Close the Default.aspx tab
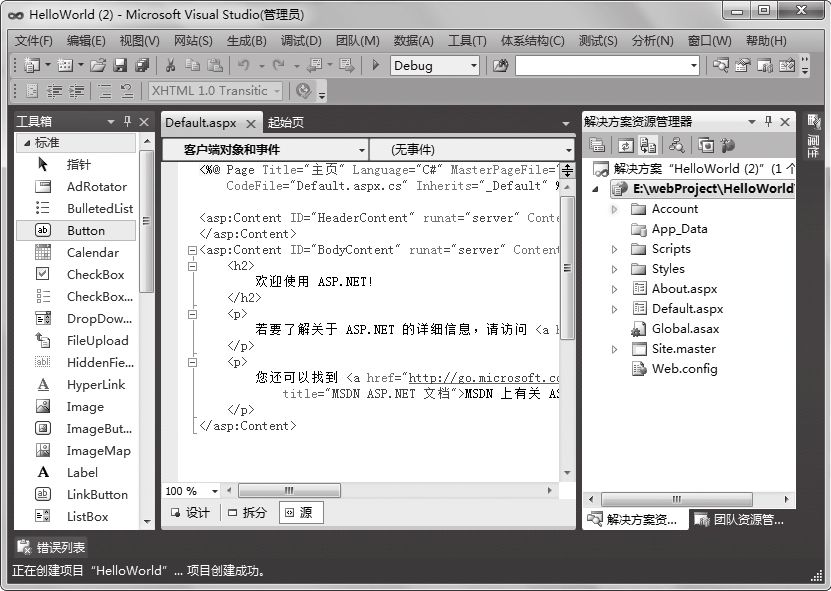The width and height of the screenshot is (831, 591). (x=251, y=124)
